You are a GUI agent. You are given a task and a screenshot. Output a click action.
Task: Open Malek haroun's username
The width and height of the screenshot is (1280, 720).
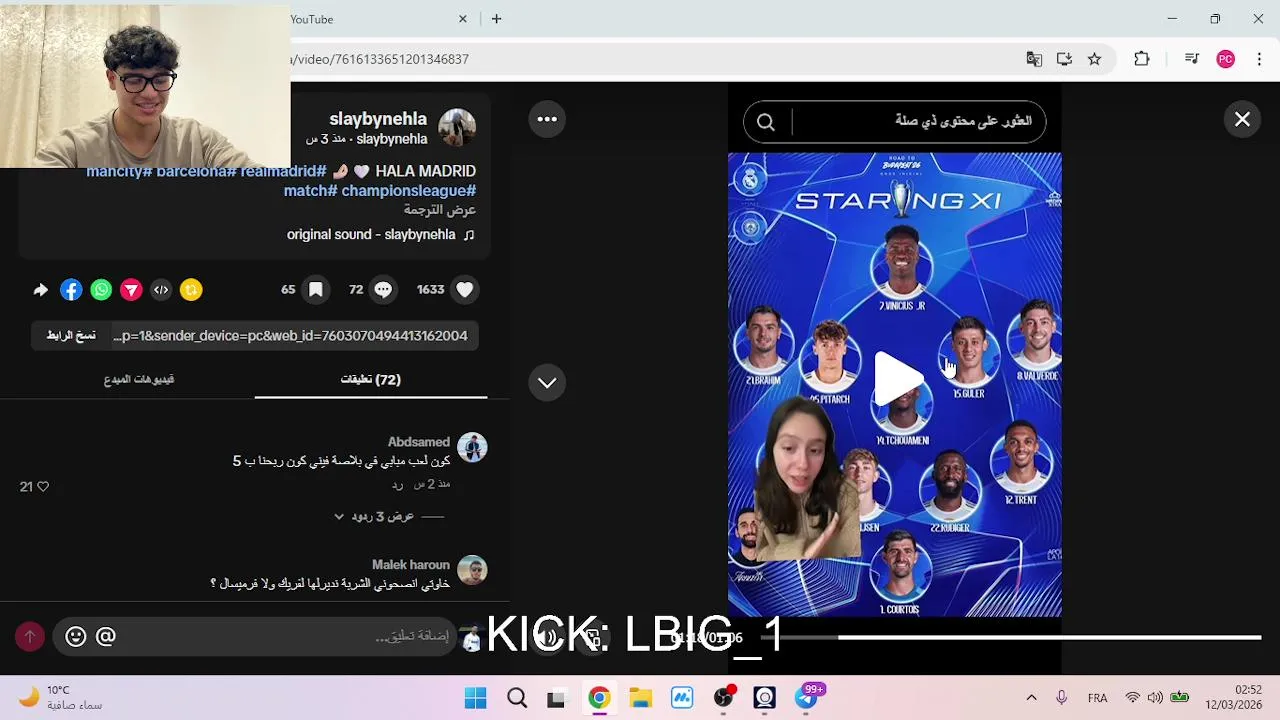411,565
